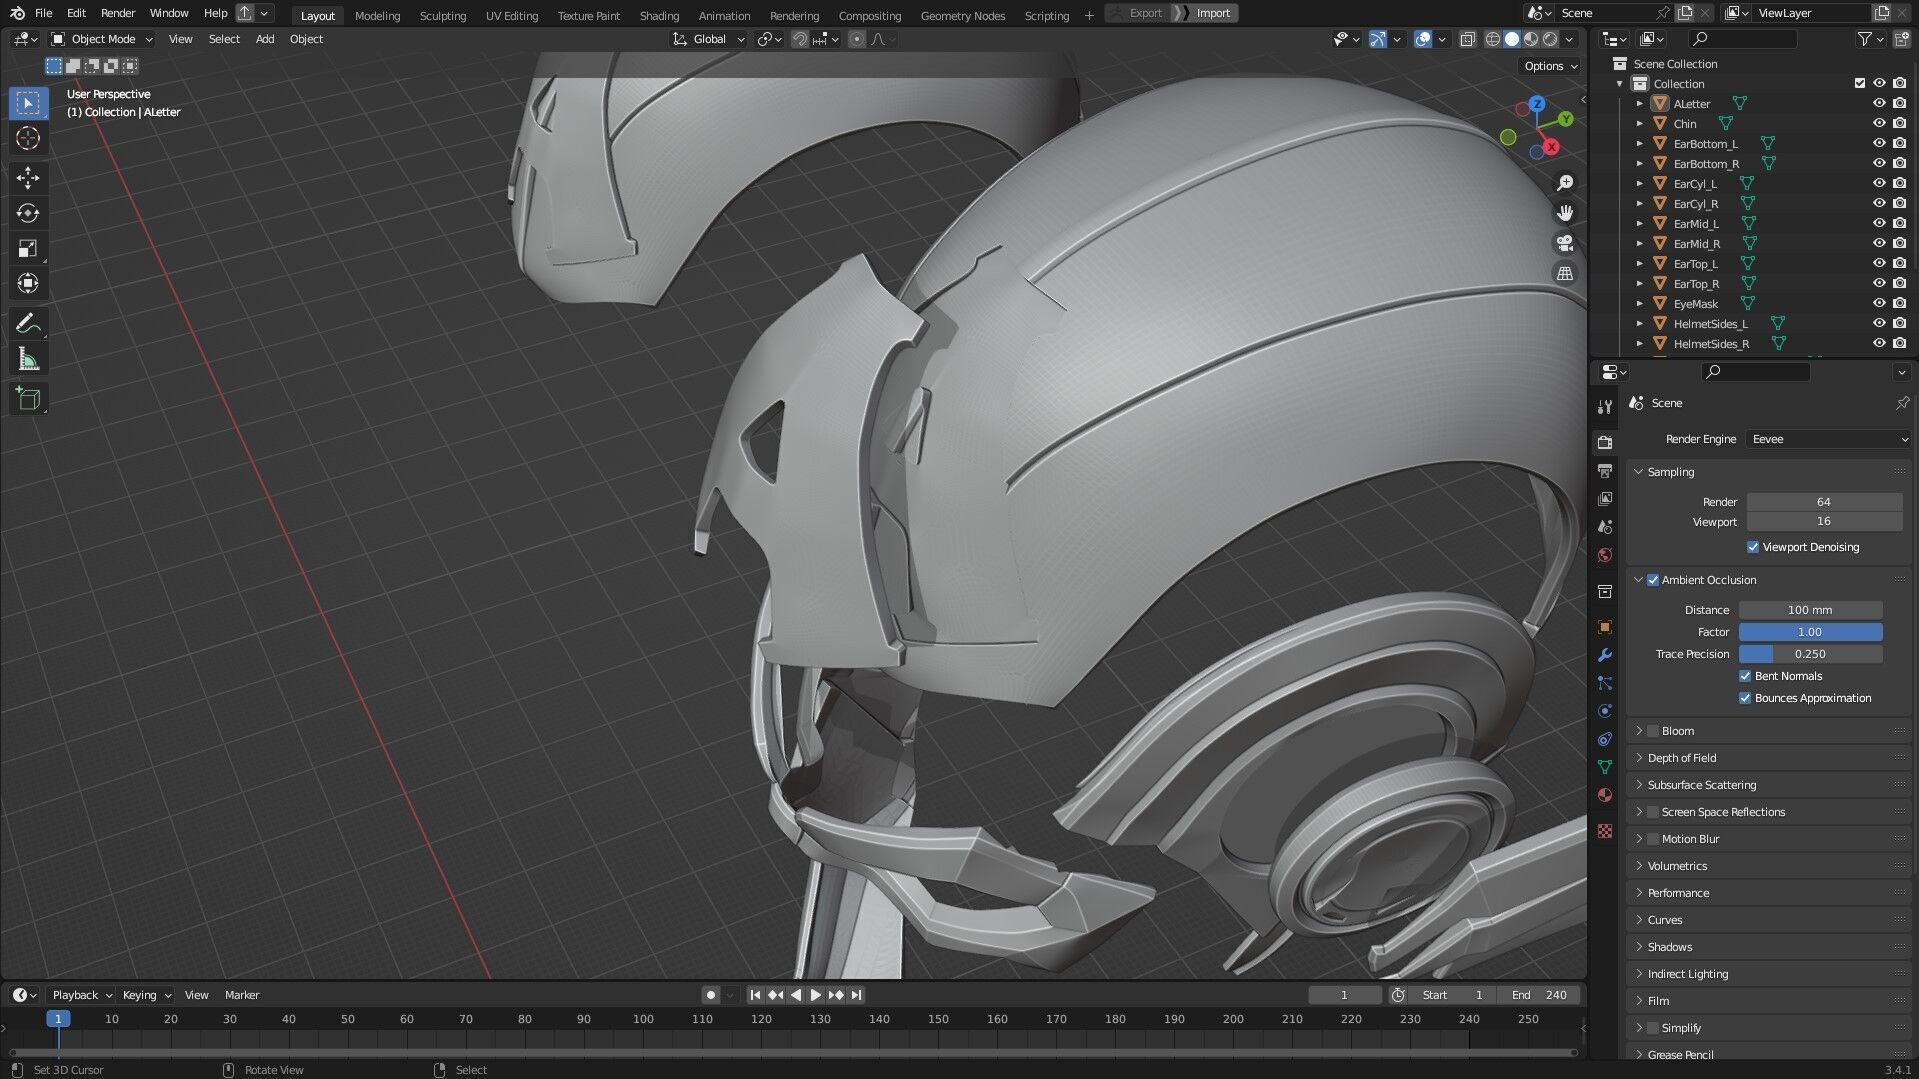The image size is (1919, 1079).
Task: Open the Object Data properties tab
Action: point(1605,767)
